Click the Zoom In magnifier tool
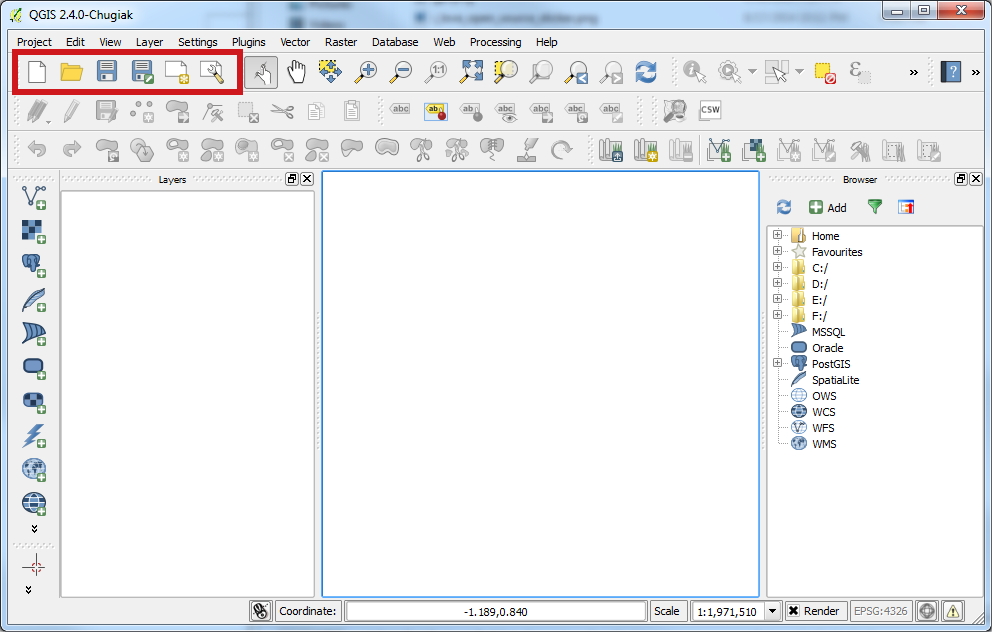The width and height of the screenshot is (992, 632). pos(366,72)
